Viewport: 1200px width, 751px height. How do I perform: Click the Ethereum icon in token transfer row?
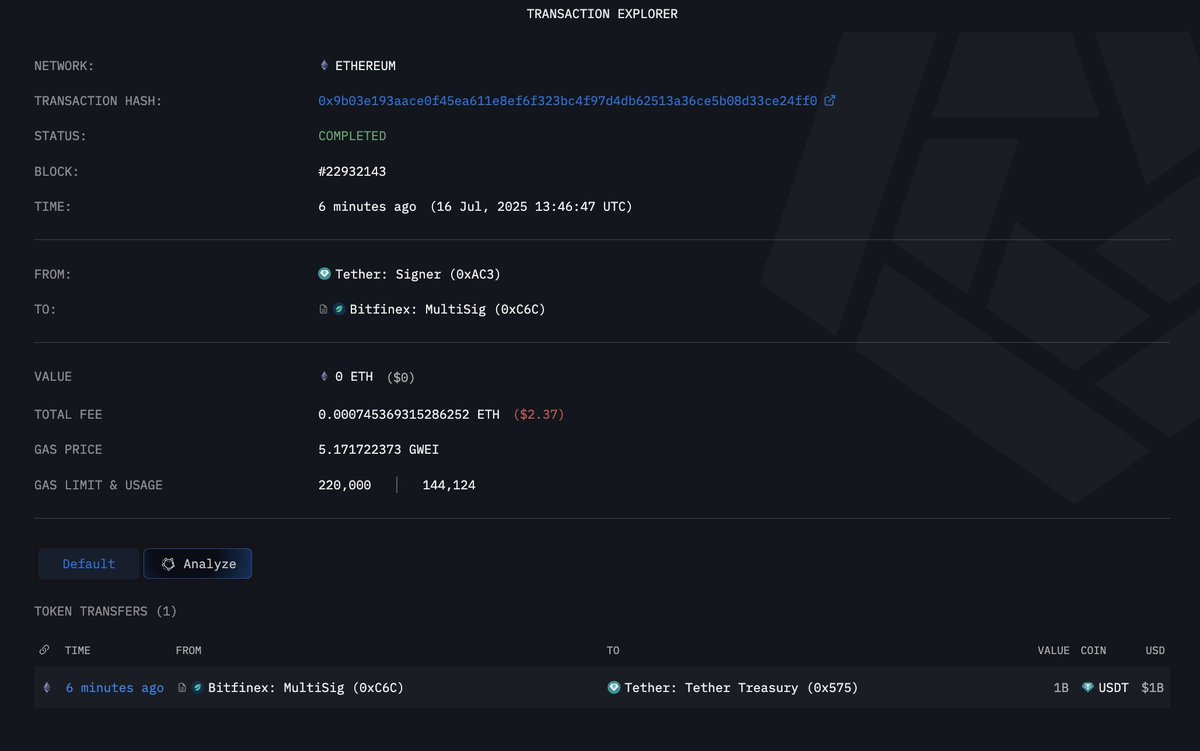(x=45, y=688)
